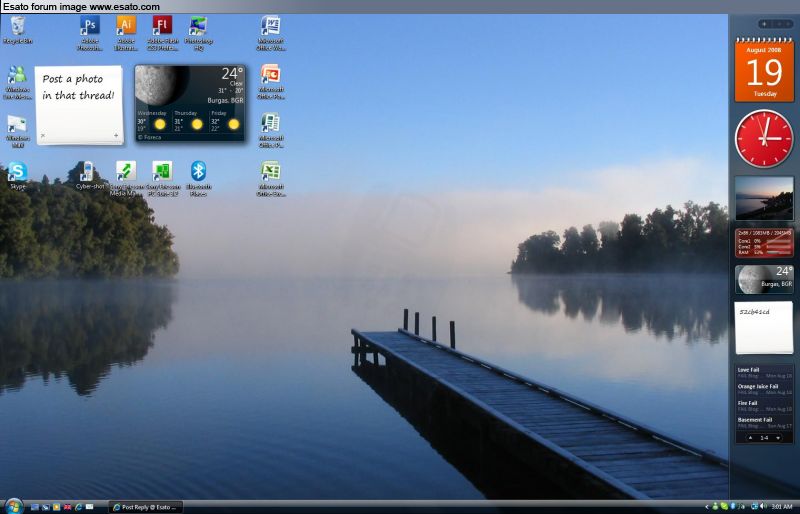Image resolution: width=800 pixels, height=514 pixels.
Task: Open the Post Reply @ Esato taskbar window
Action: tap(146, 507)
